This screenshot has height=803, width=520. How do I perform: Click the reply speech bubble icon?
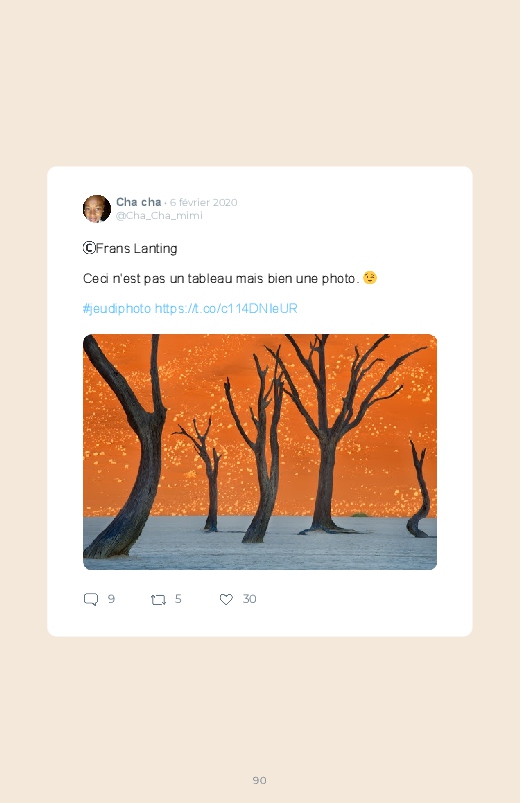[91, 599]
